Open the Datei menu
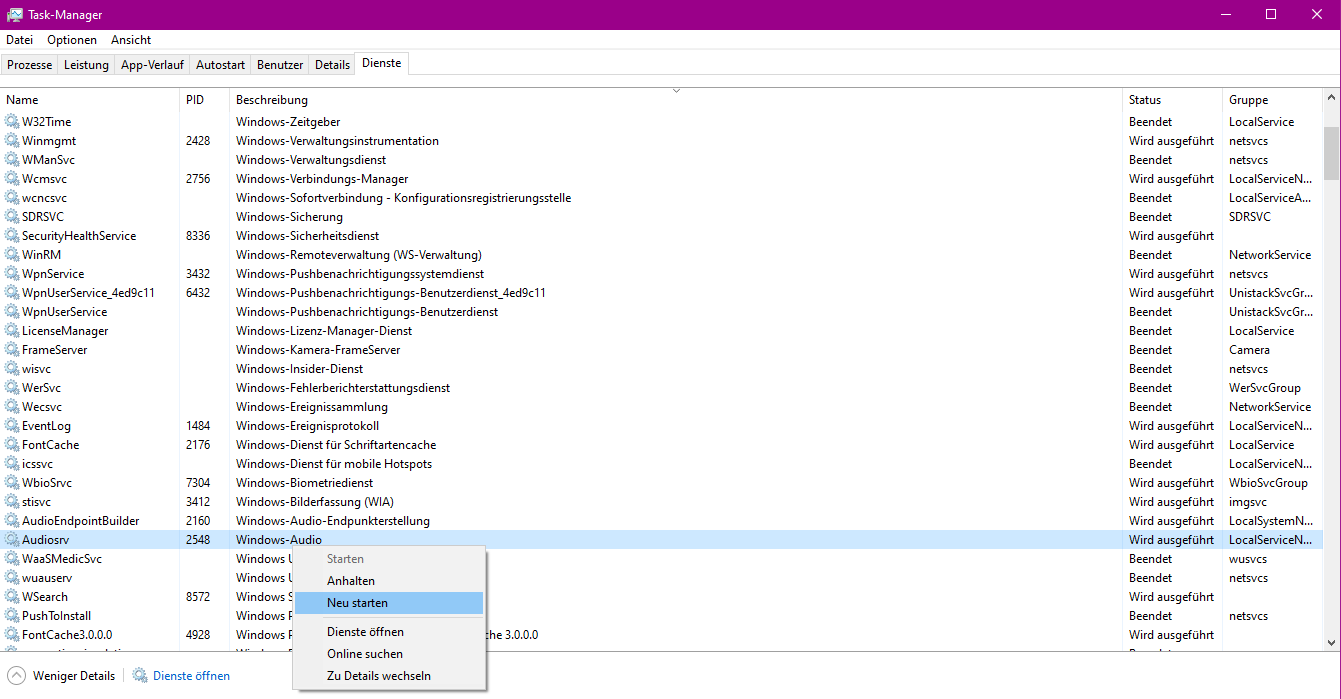This screenshot has width=1341, height=699. pyautogui.click(x=19, y=40)
